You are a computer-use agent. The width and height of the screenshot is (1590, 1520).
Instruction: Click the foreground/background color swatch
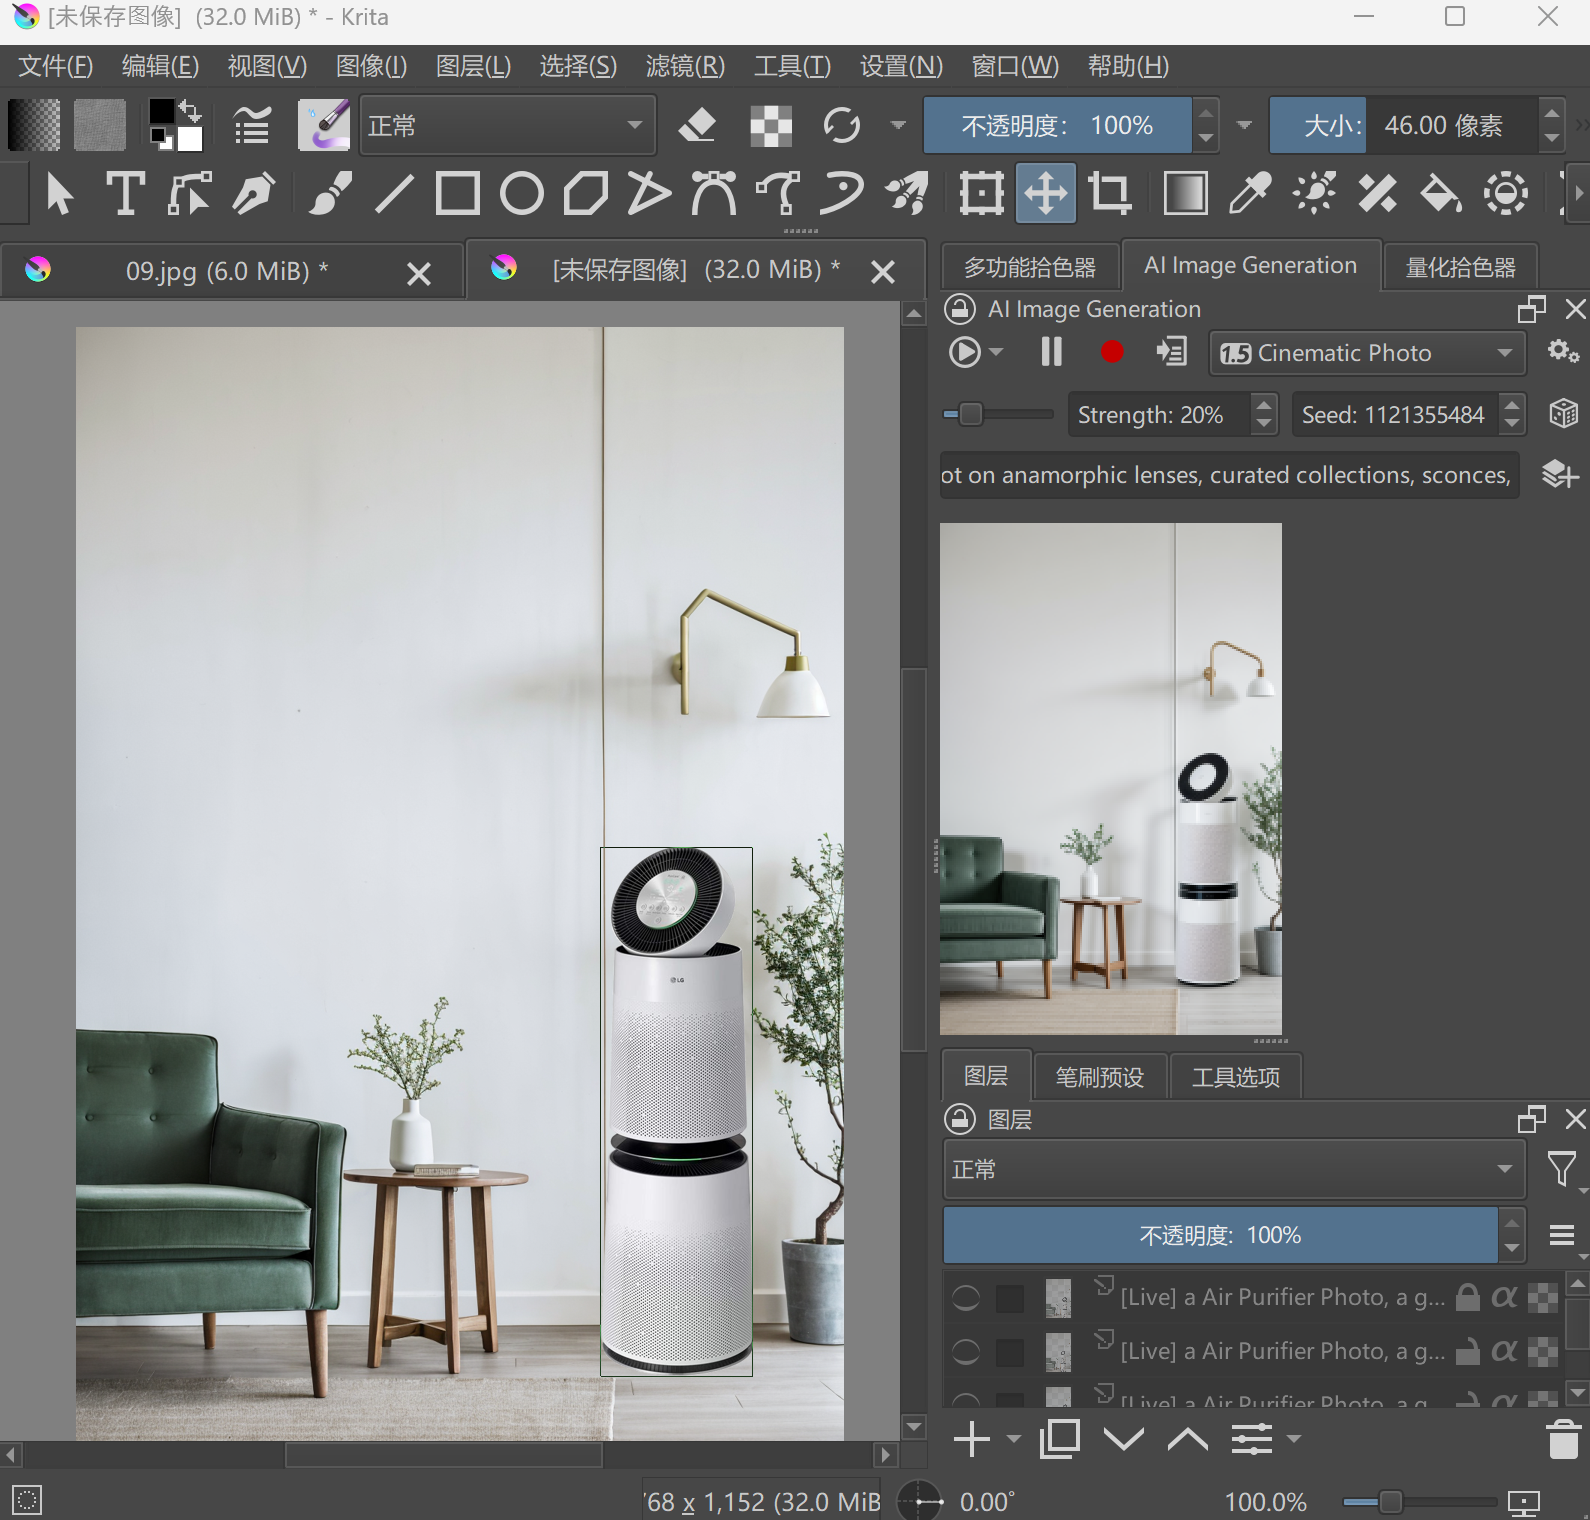175,125
